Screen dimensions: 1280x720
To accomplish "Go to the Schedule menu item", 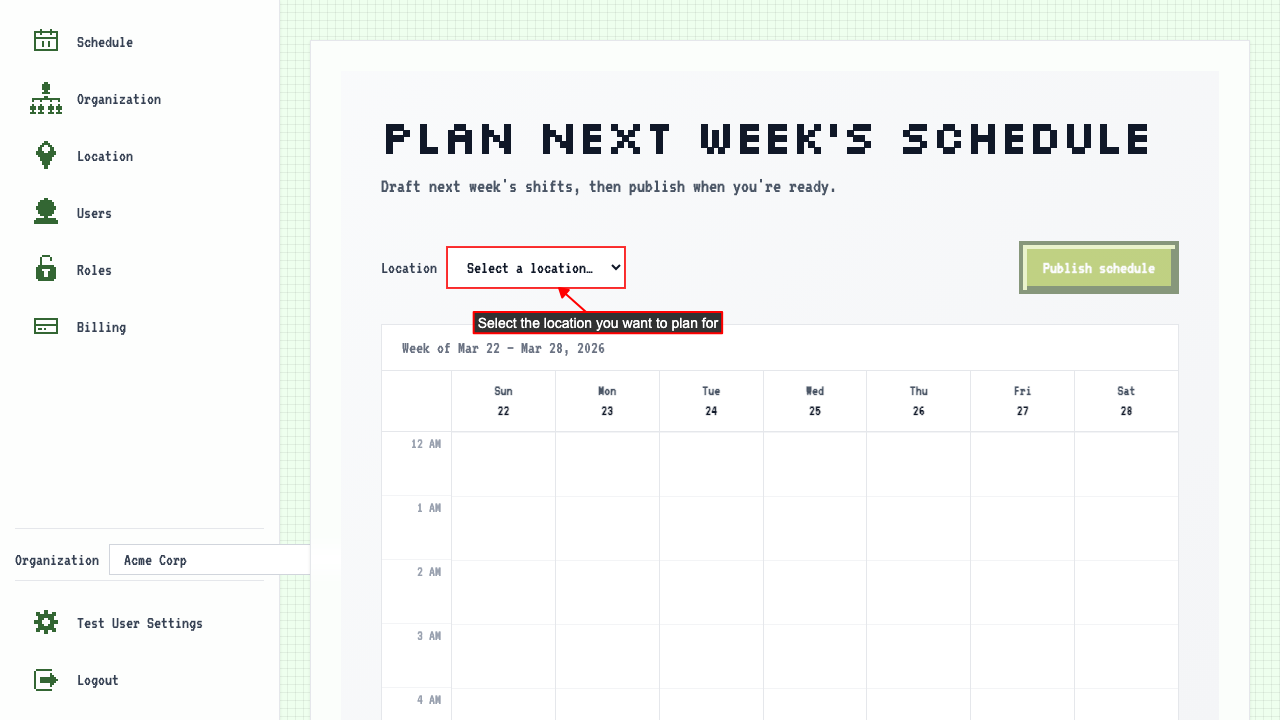I will (105, 42).
